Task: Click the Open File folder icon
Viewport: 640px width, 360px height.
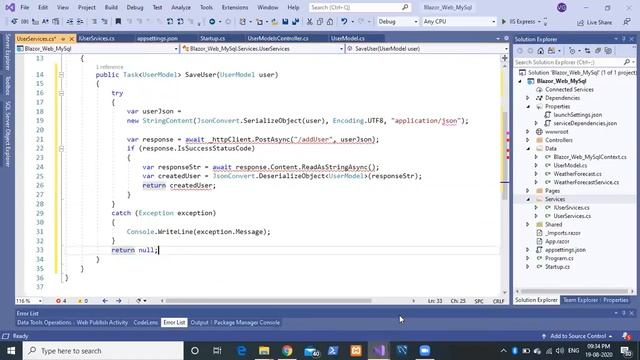Action: [x=275, y=22]
